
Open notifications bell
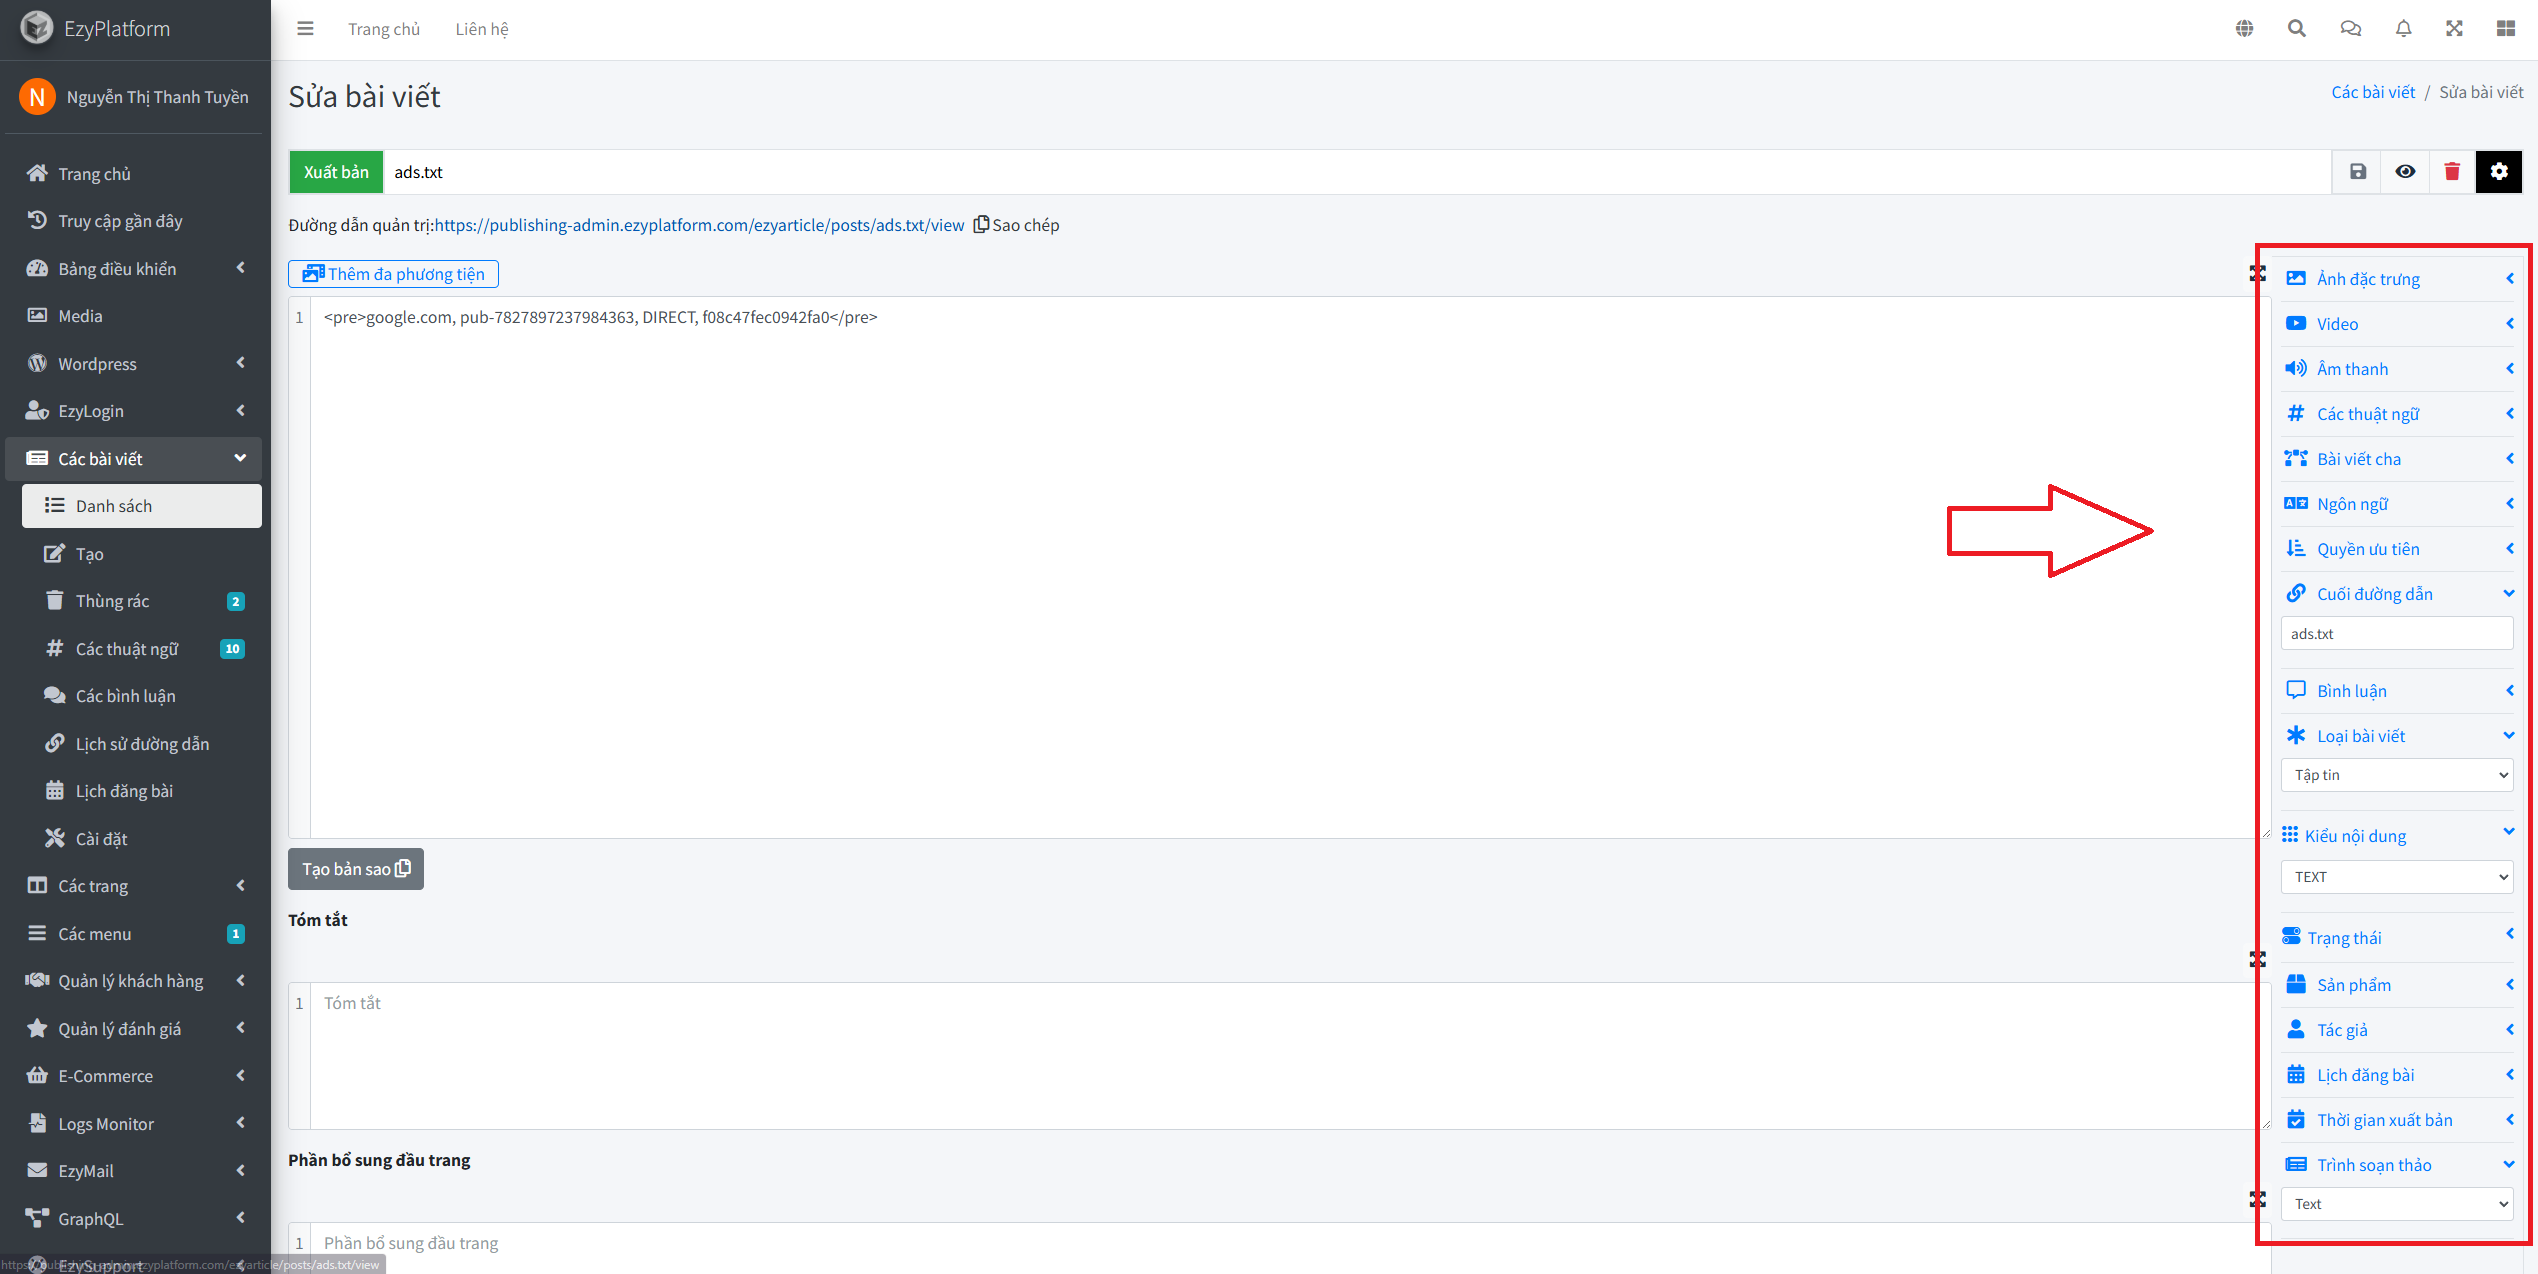tap(2403, 29)
